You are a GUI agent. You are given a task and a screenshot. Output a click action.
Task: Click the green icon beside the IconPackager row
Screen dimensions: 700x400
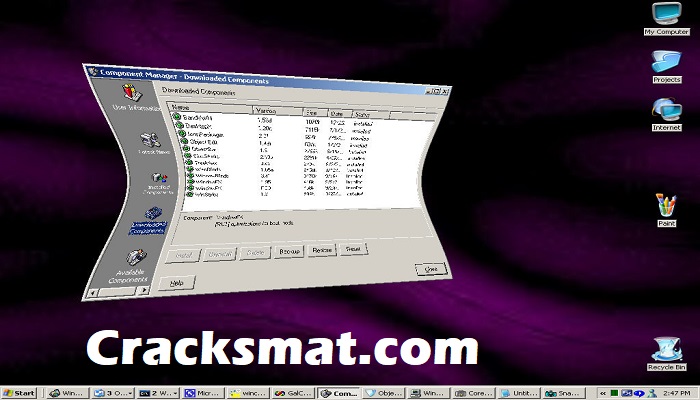pos(182,133)
